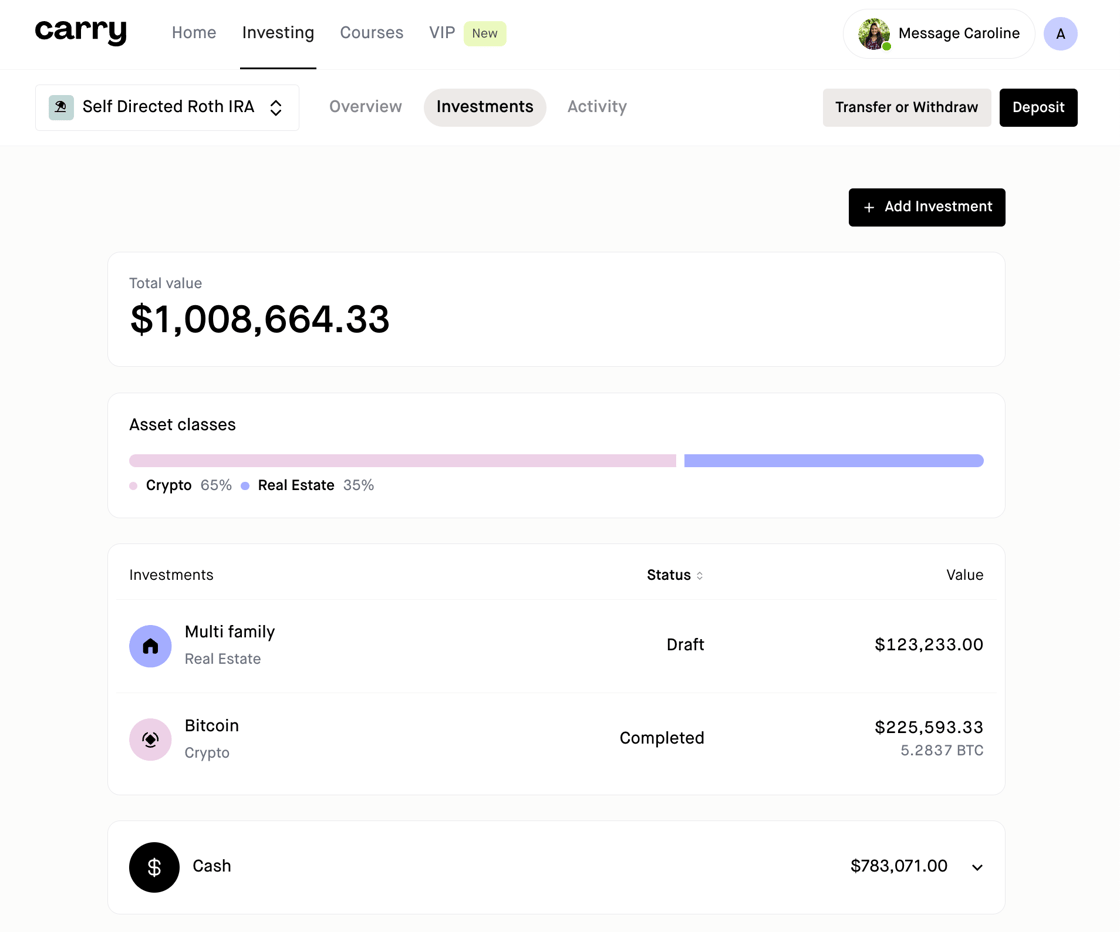This screenshot has width=1120, height=932.
Task: Open the user avatar A menu
Action: [1060, 34]
